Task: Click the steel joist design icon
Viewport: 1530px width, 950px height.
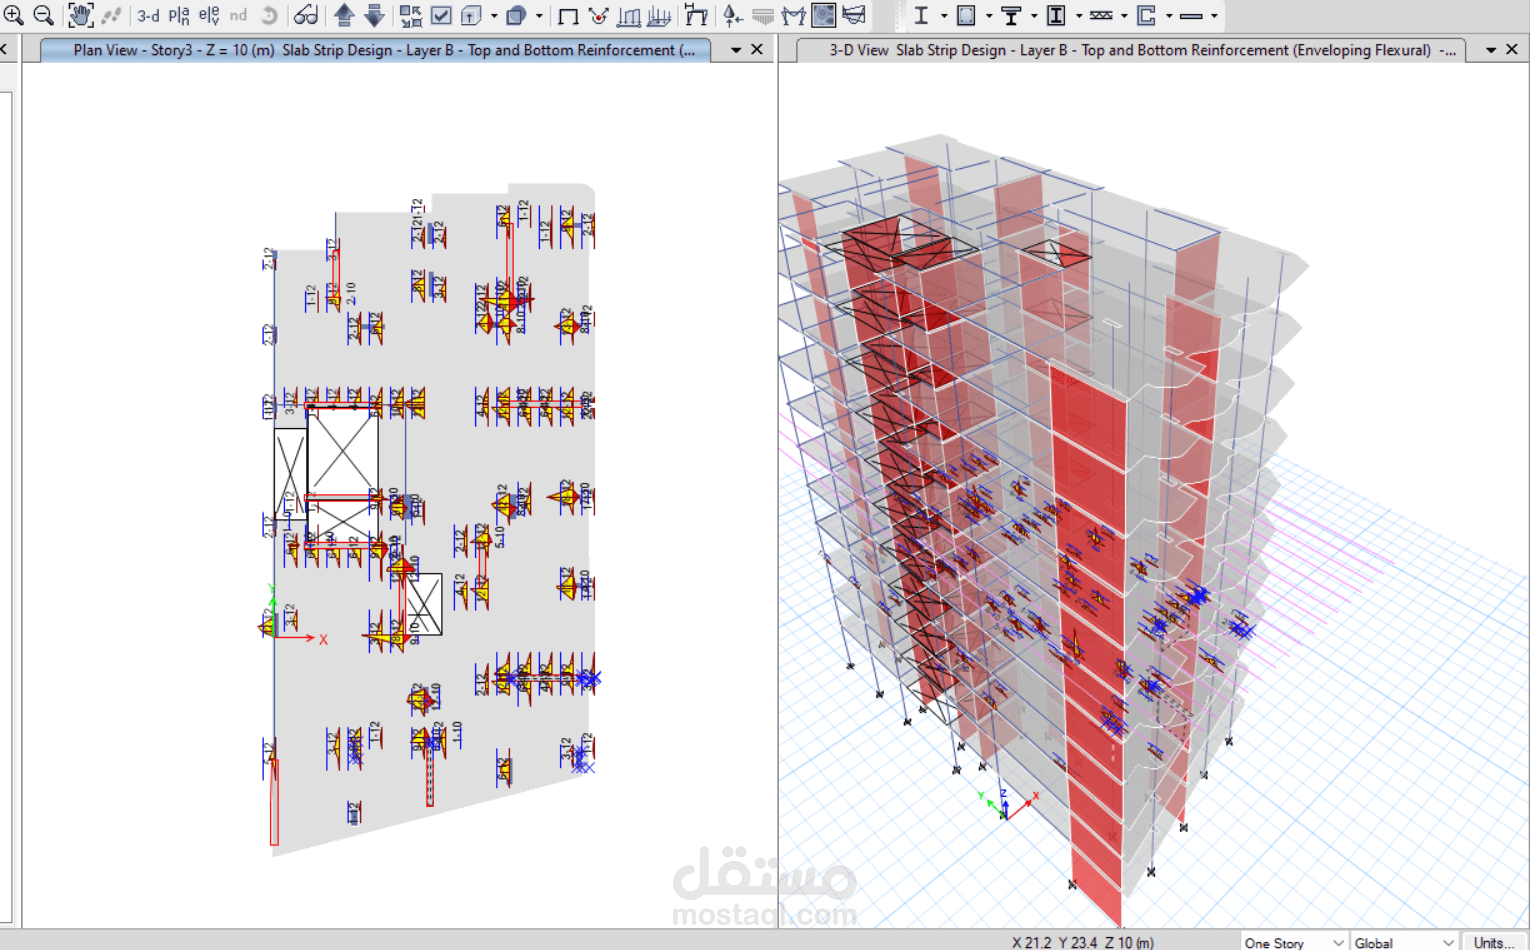Action: (1101, 15)
